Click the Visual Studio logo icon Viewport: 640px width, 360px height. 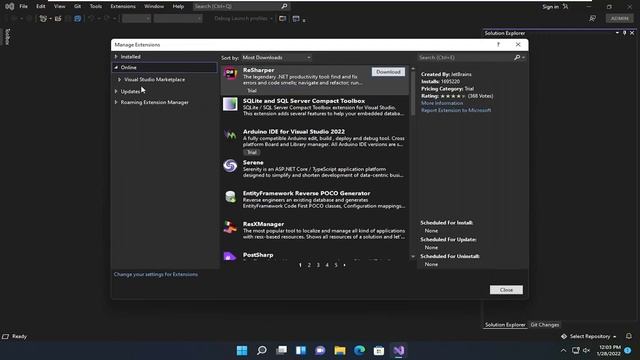click(9, 7)
